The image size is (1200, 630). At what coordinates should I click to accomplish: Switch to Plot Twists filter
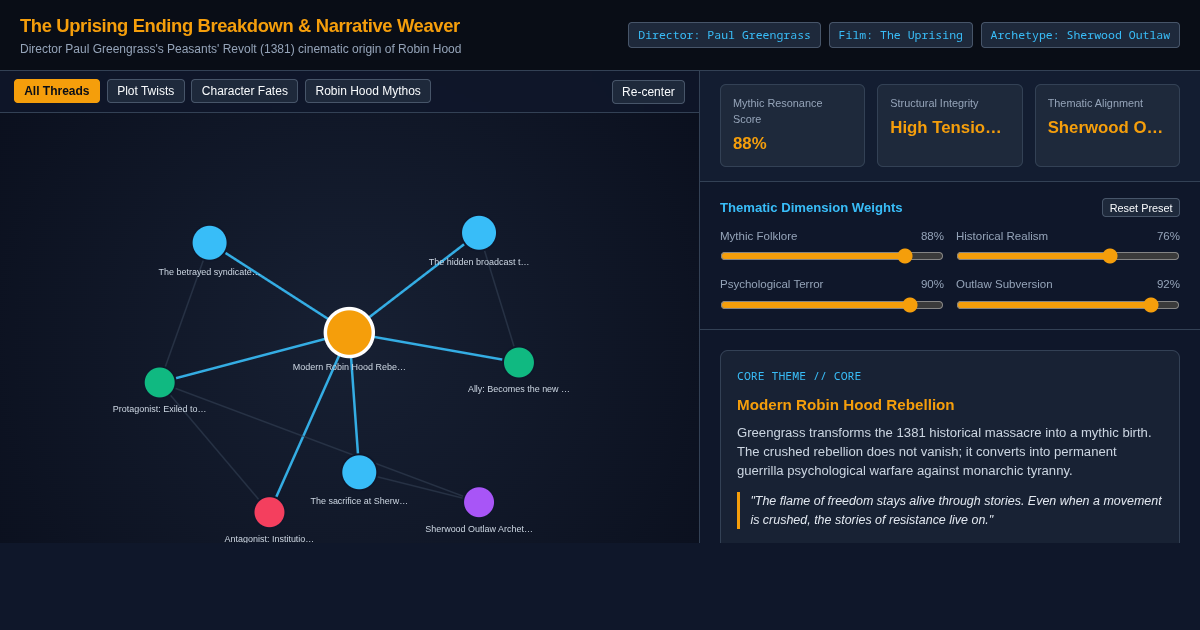pyautogui.click(x=146, y=91)
